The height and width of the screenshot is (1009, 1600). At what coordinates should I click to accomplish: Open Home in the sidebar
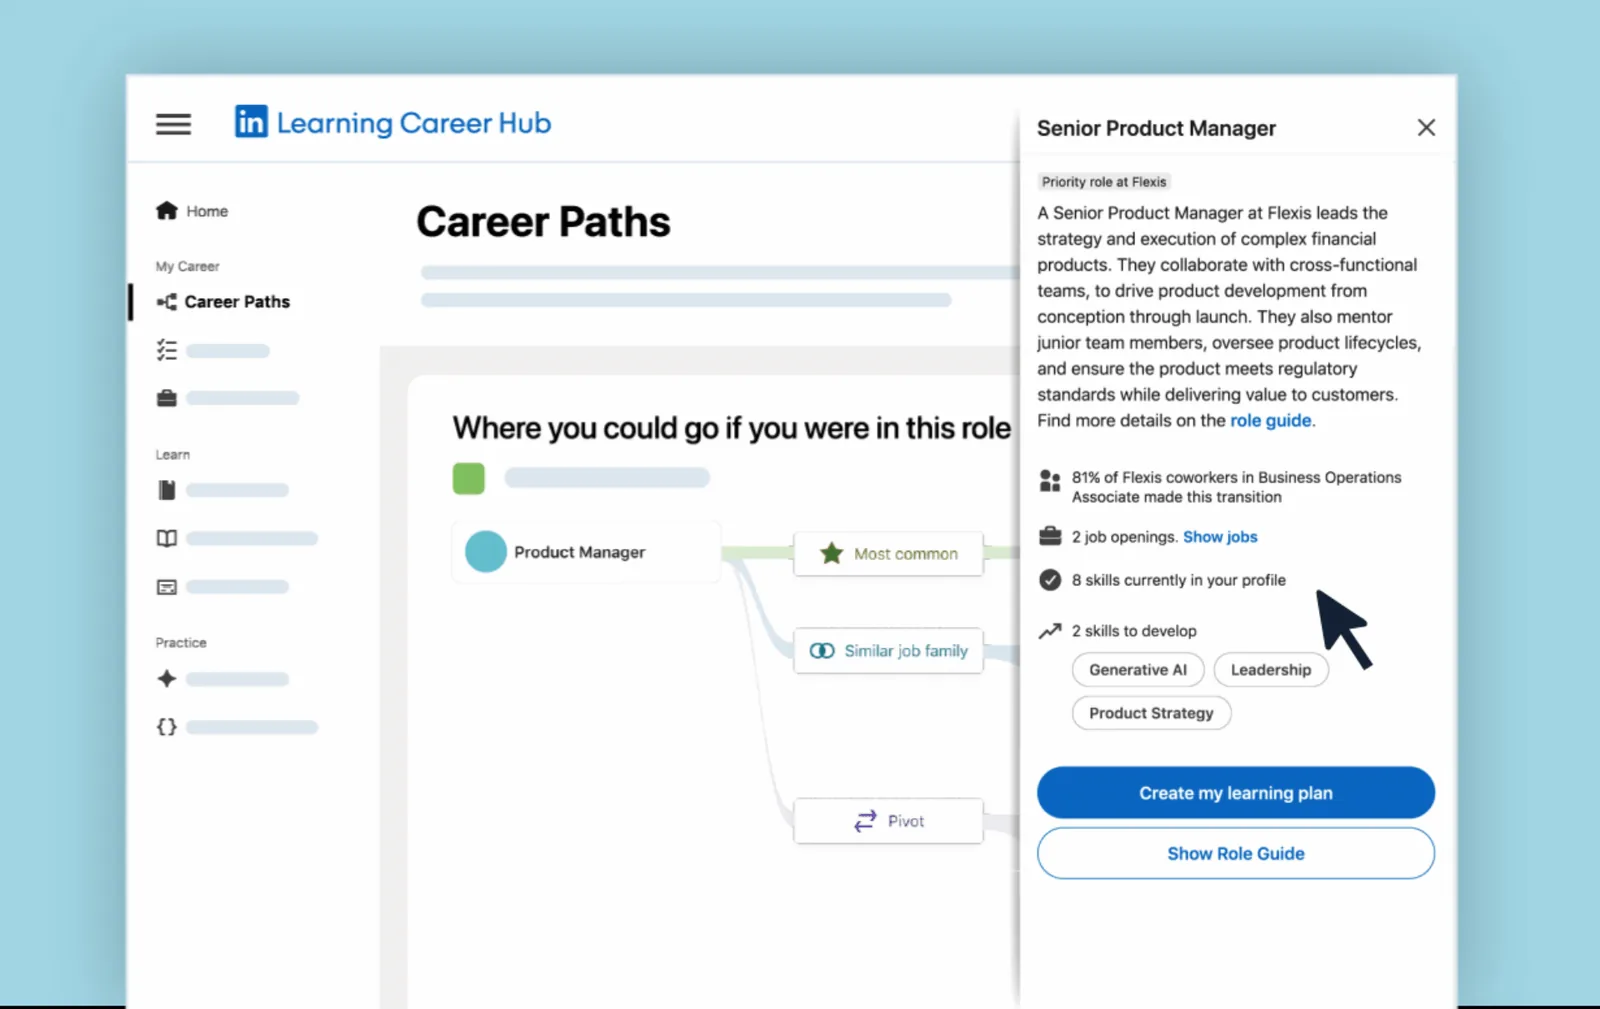tap(192, 211)
